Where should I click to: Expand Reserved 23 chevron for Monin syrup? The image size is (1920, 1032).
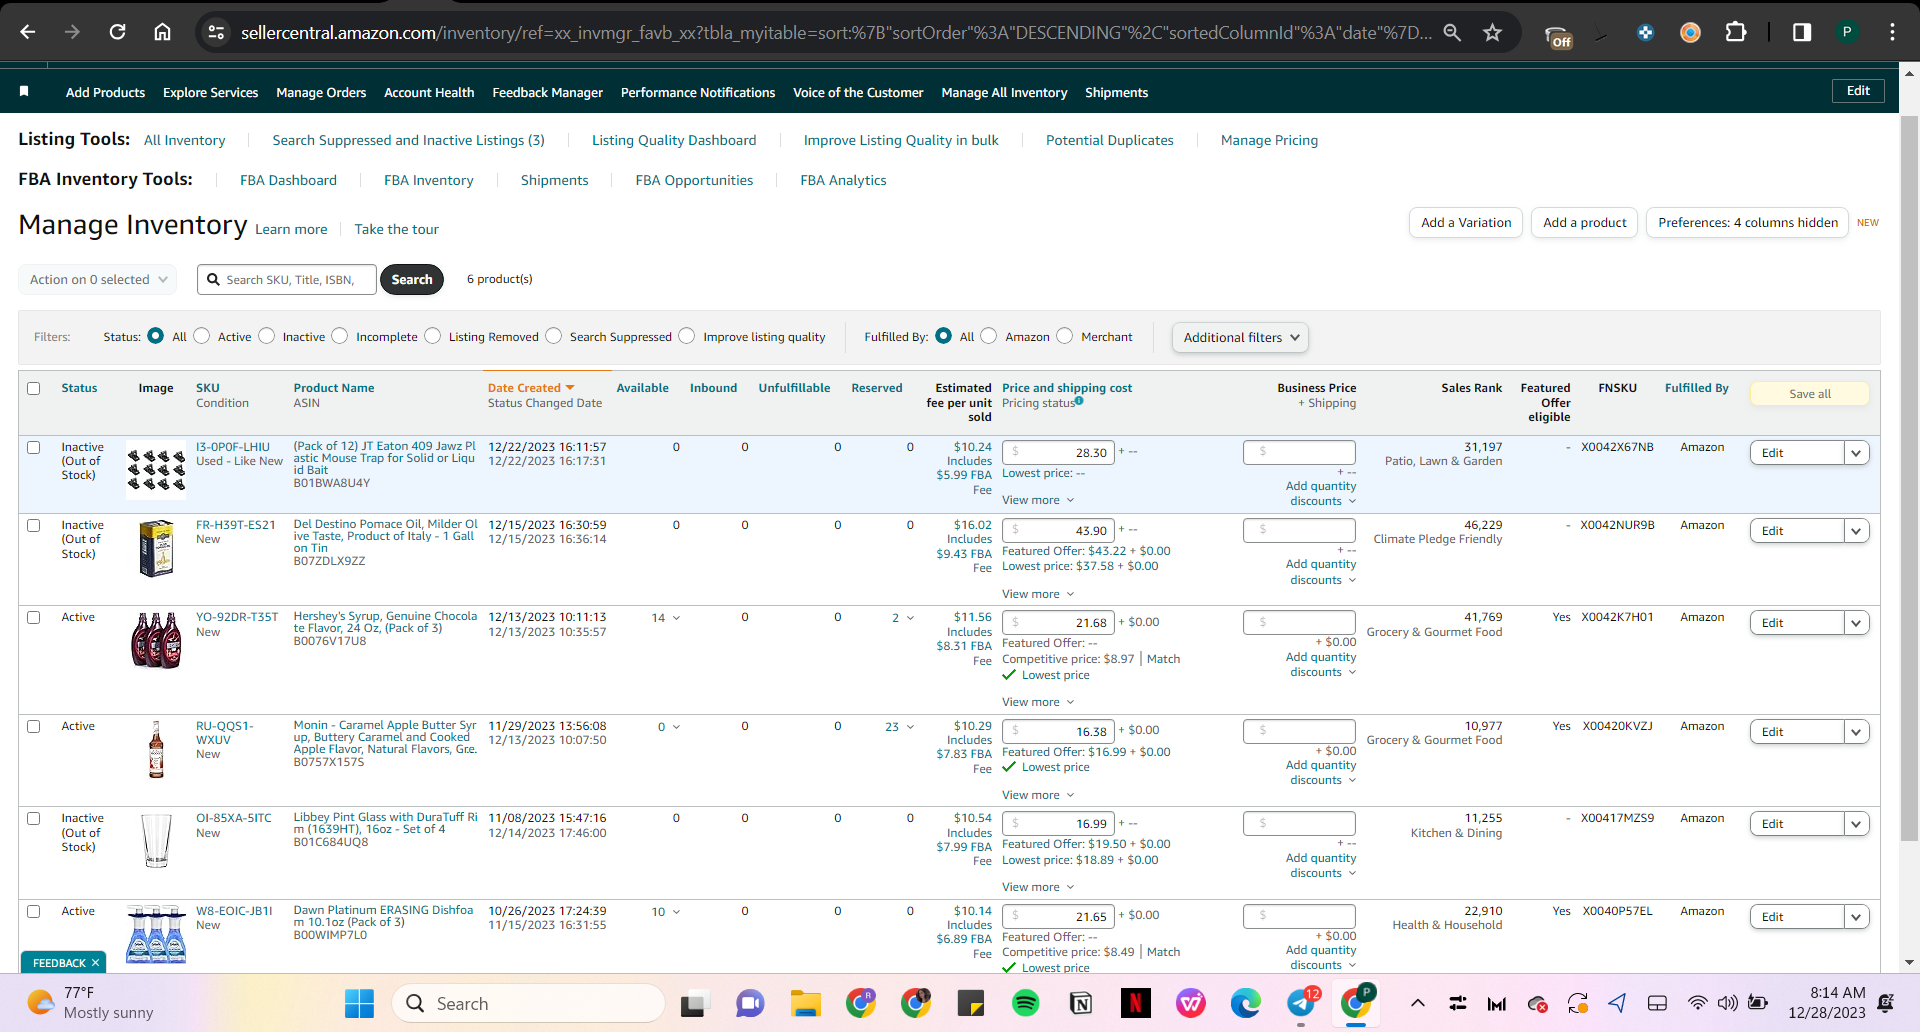[910, 727]
